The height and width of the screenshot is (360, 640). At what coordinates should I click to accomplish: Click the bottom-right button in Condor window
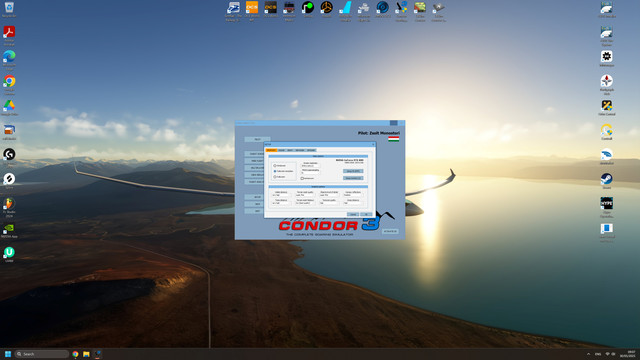391,231
